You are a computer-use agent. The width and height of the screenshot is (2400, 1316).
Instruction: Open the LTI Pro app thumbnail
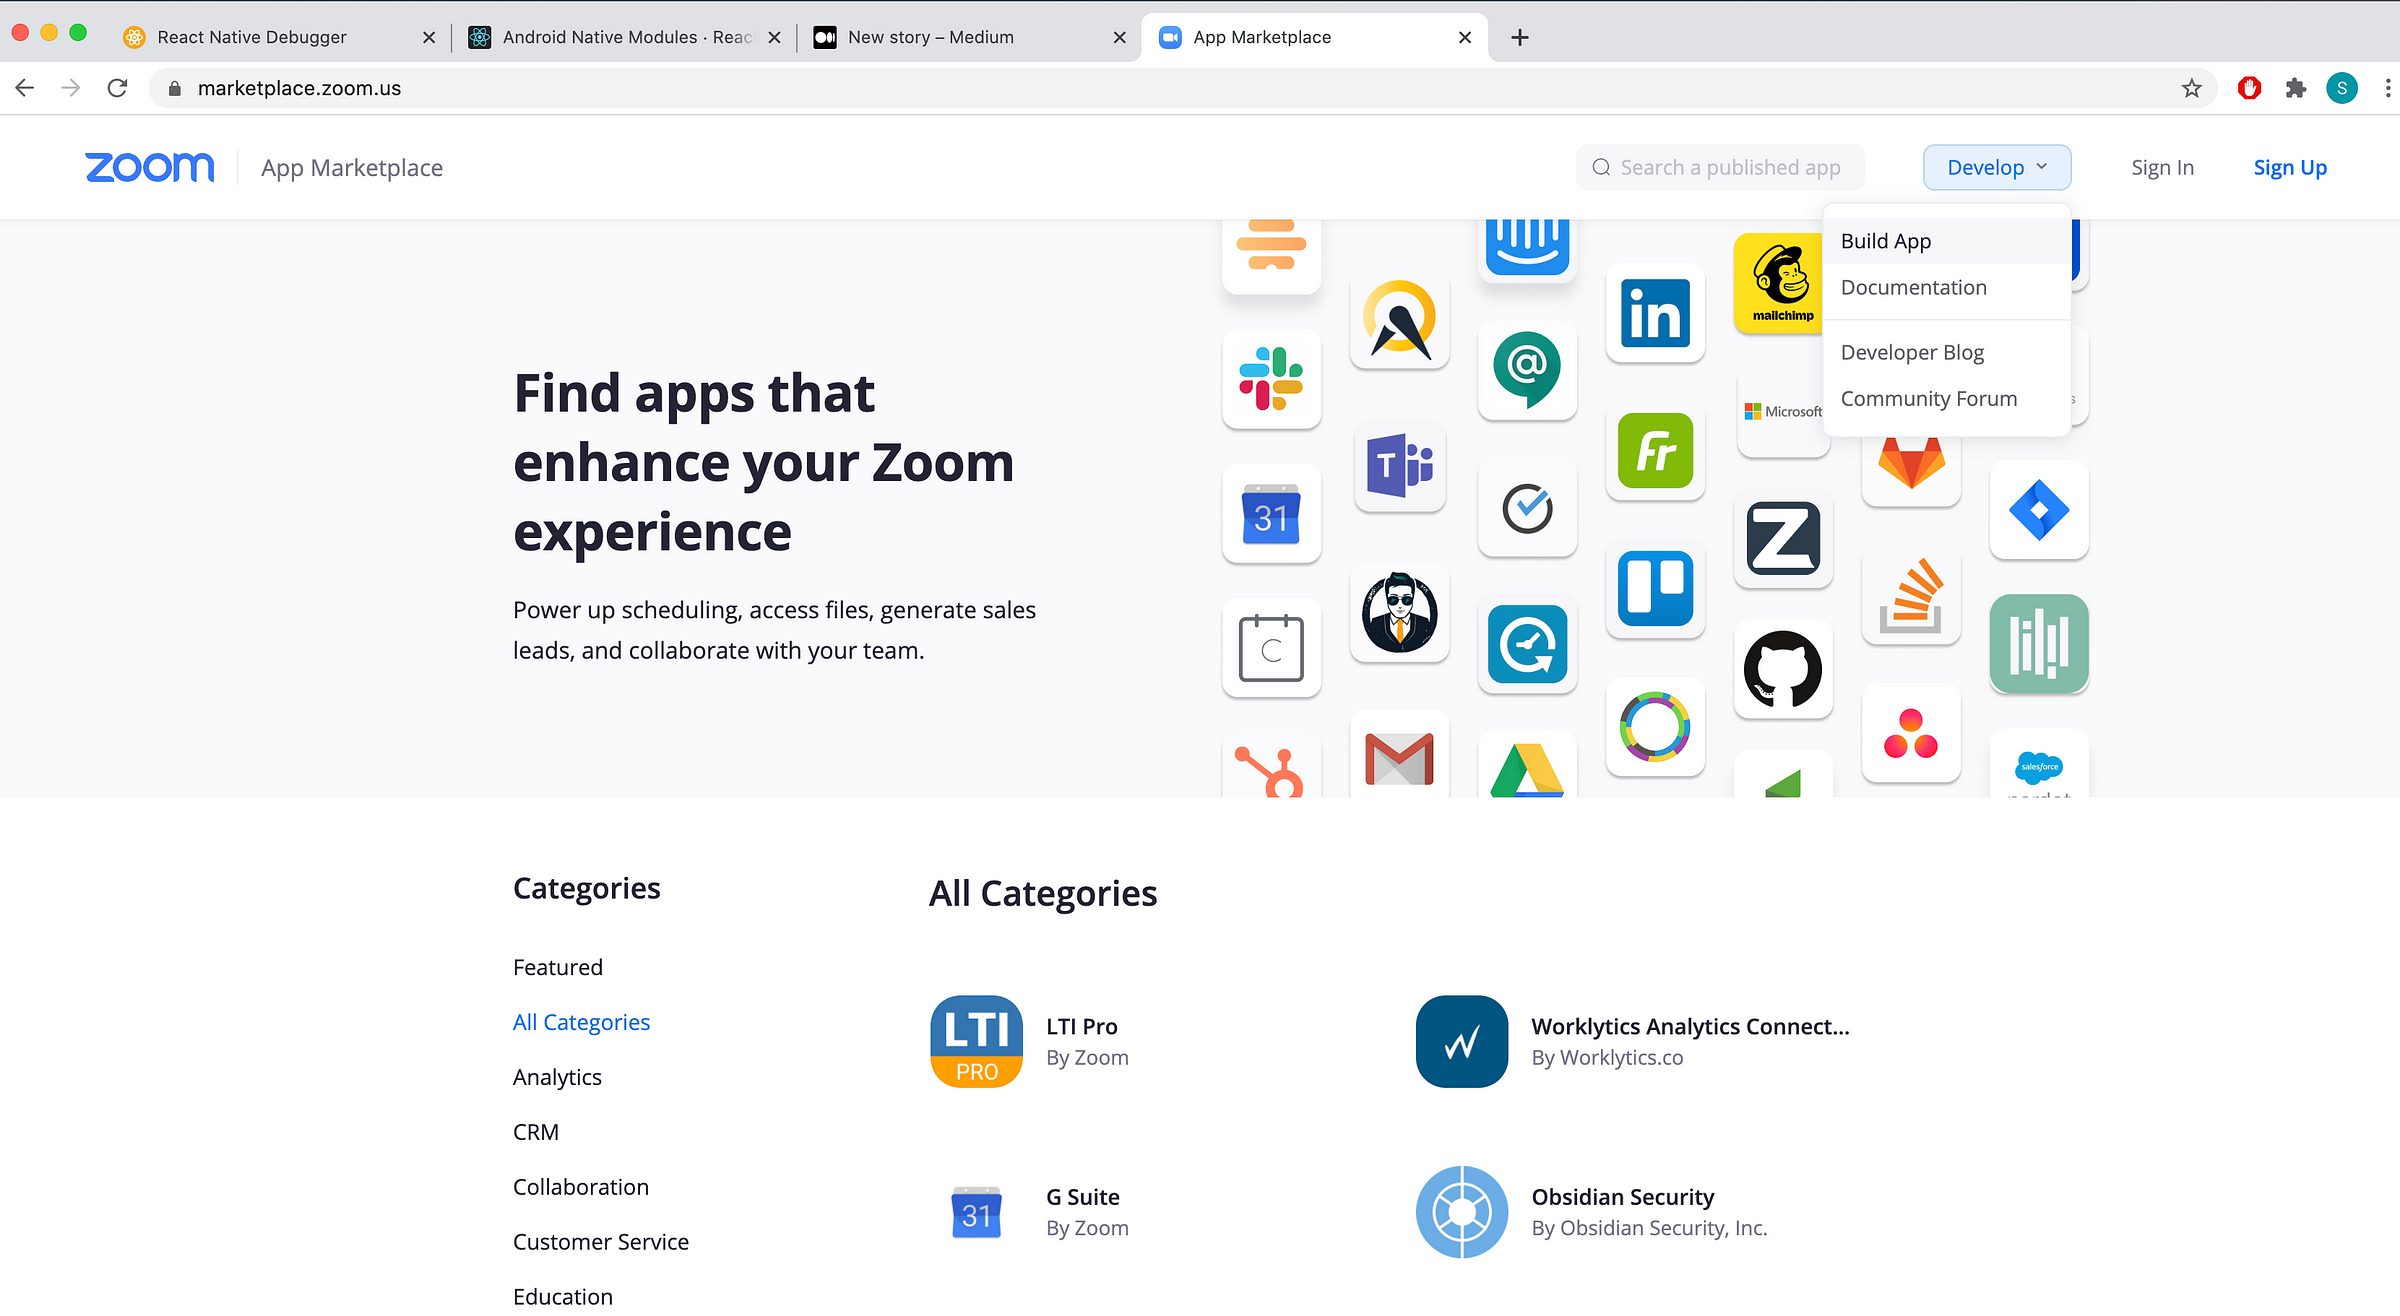click(976, 1041)
